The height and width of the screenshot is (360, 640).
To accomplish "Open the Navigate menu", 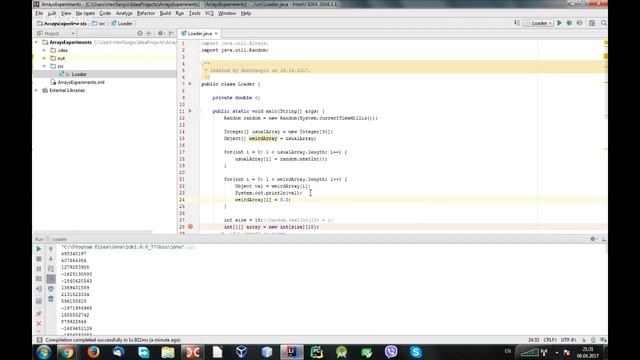I will click(85, 13).
